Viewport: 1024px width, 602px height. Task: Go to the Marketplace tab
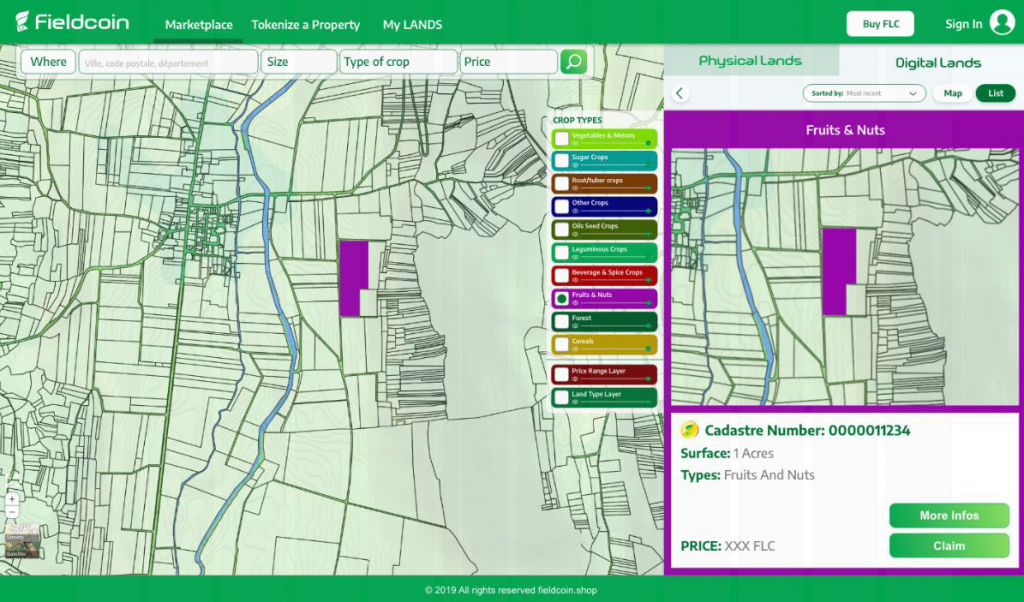199,24
